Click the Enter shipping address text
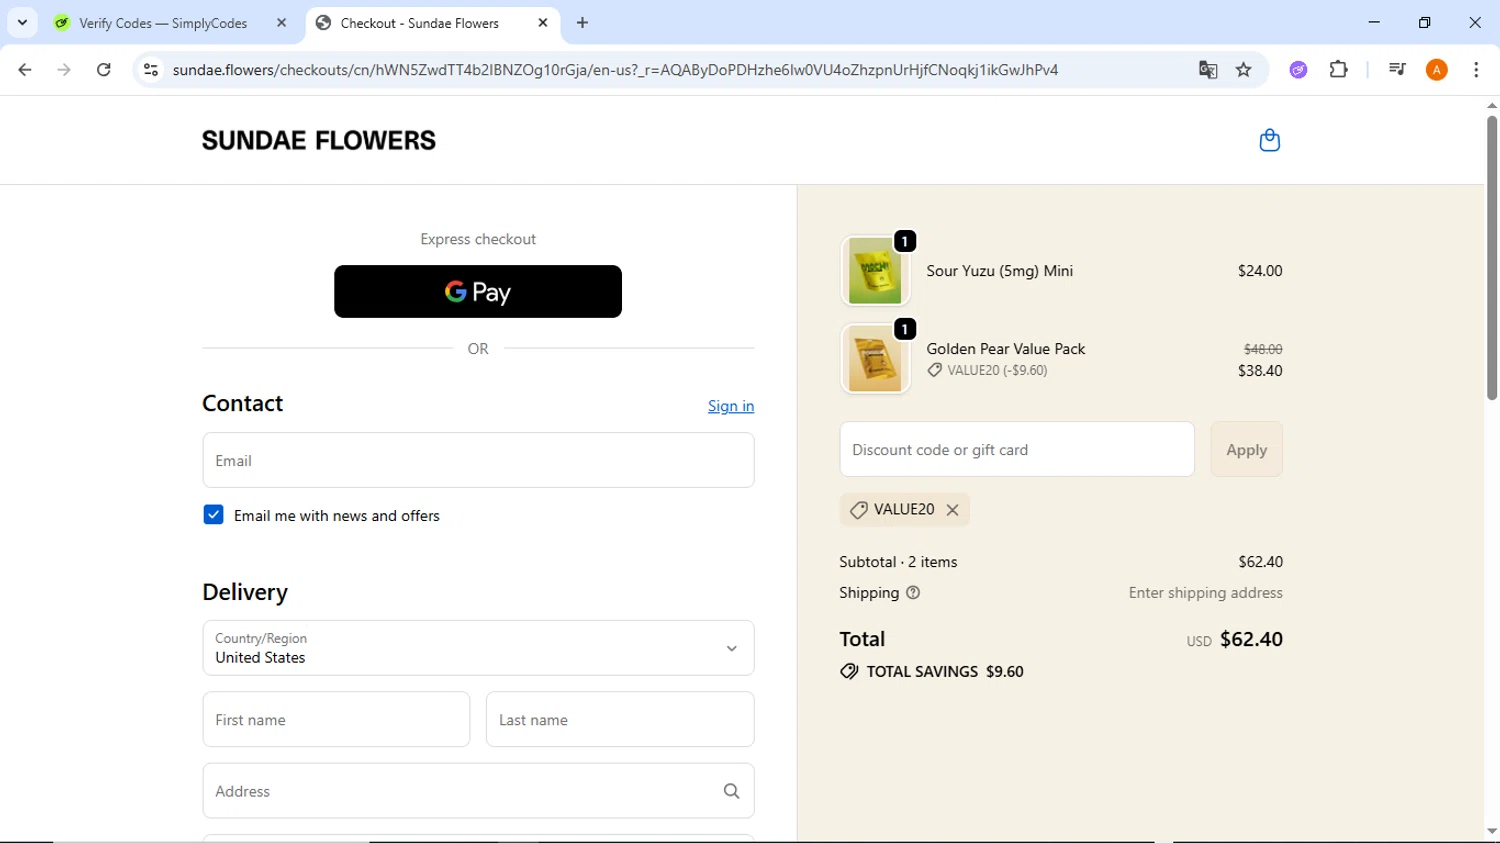 (x=1206, y=593)
